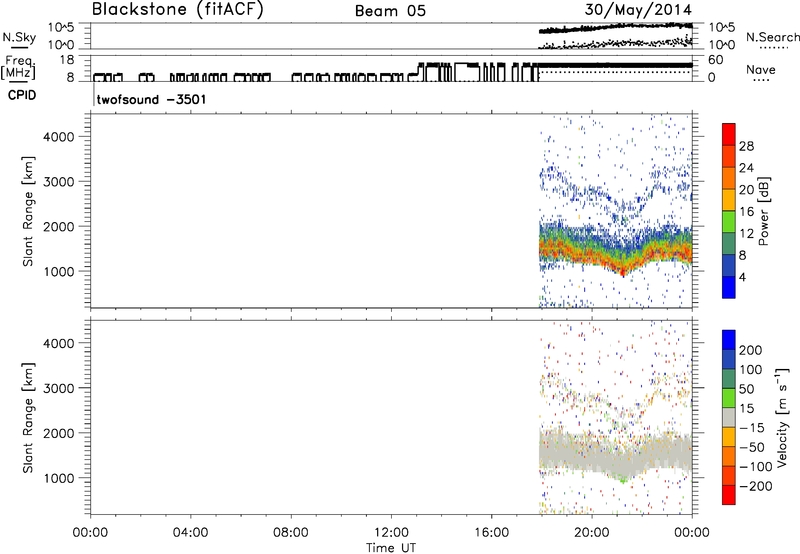The height and width of the screenshot is (554, 800).
Task: Click the 'CPID' label
Action: tap(22, 95)
